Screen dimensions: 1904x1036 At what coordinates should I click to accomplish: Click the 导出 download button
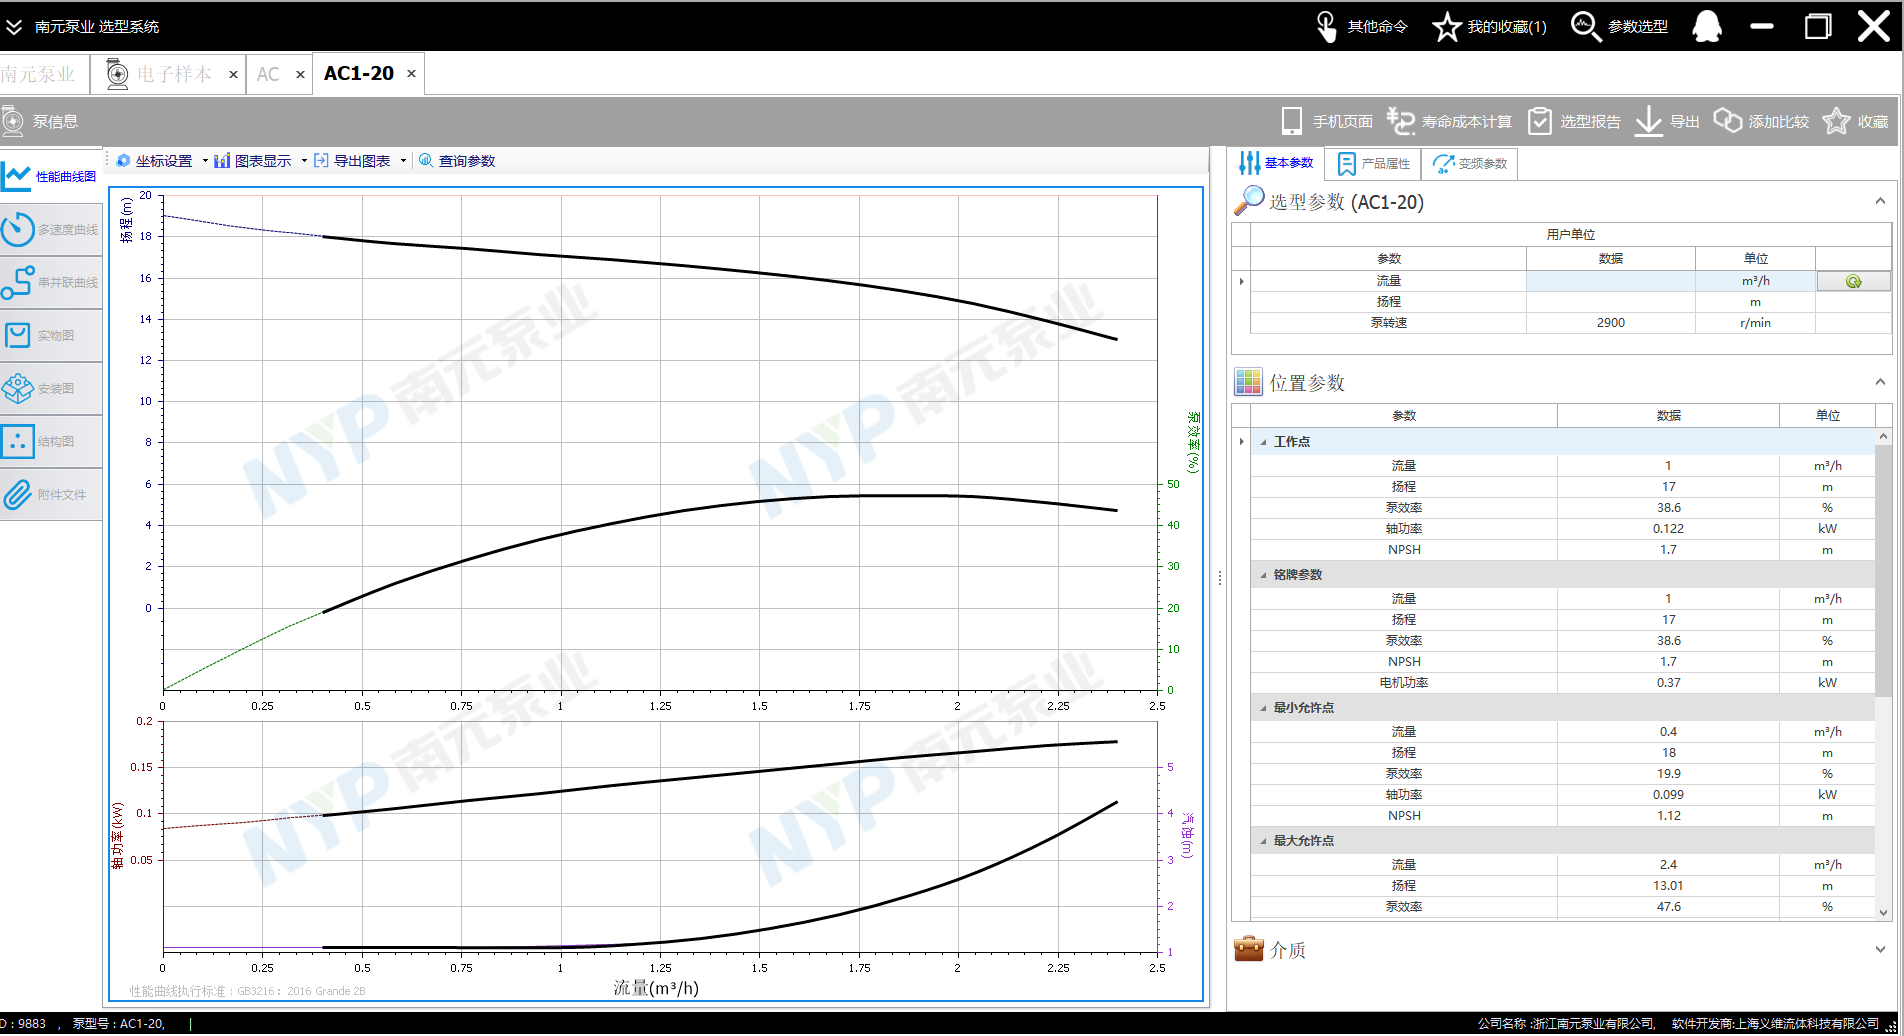pyautogui.click(x=1667, y=121)
